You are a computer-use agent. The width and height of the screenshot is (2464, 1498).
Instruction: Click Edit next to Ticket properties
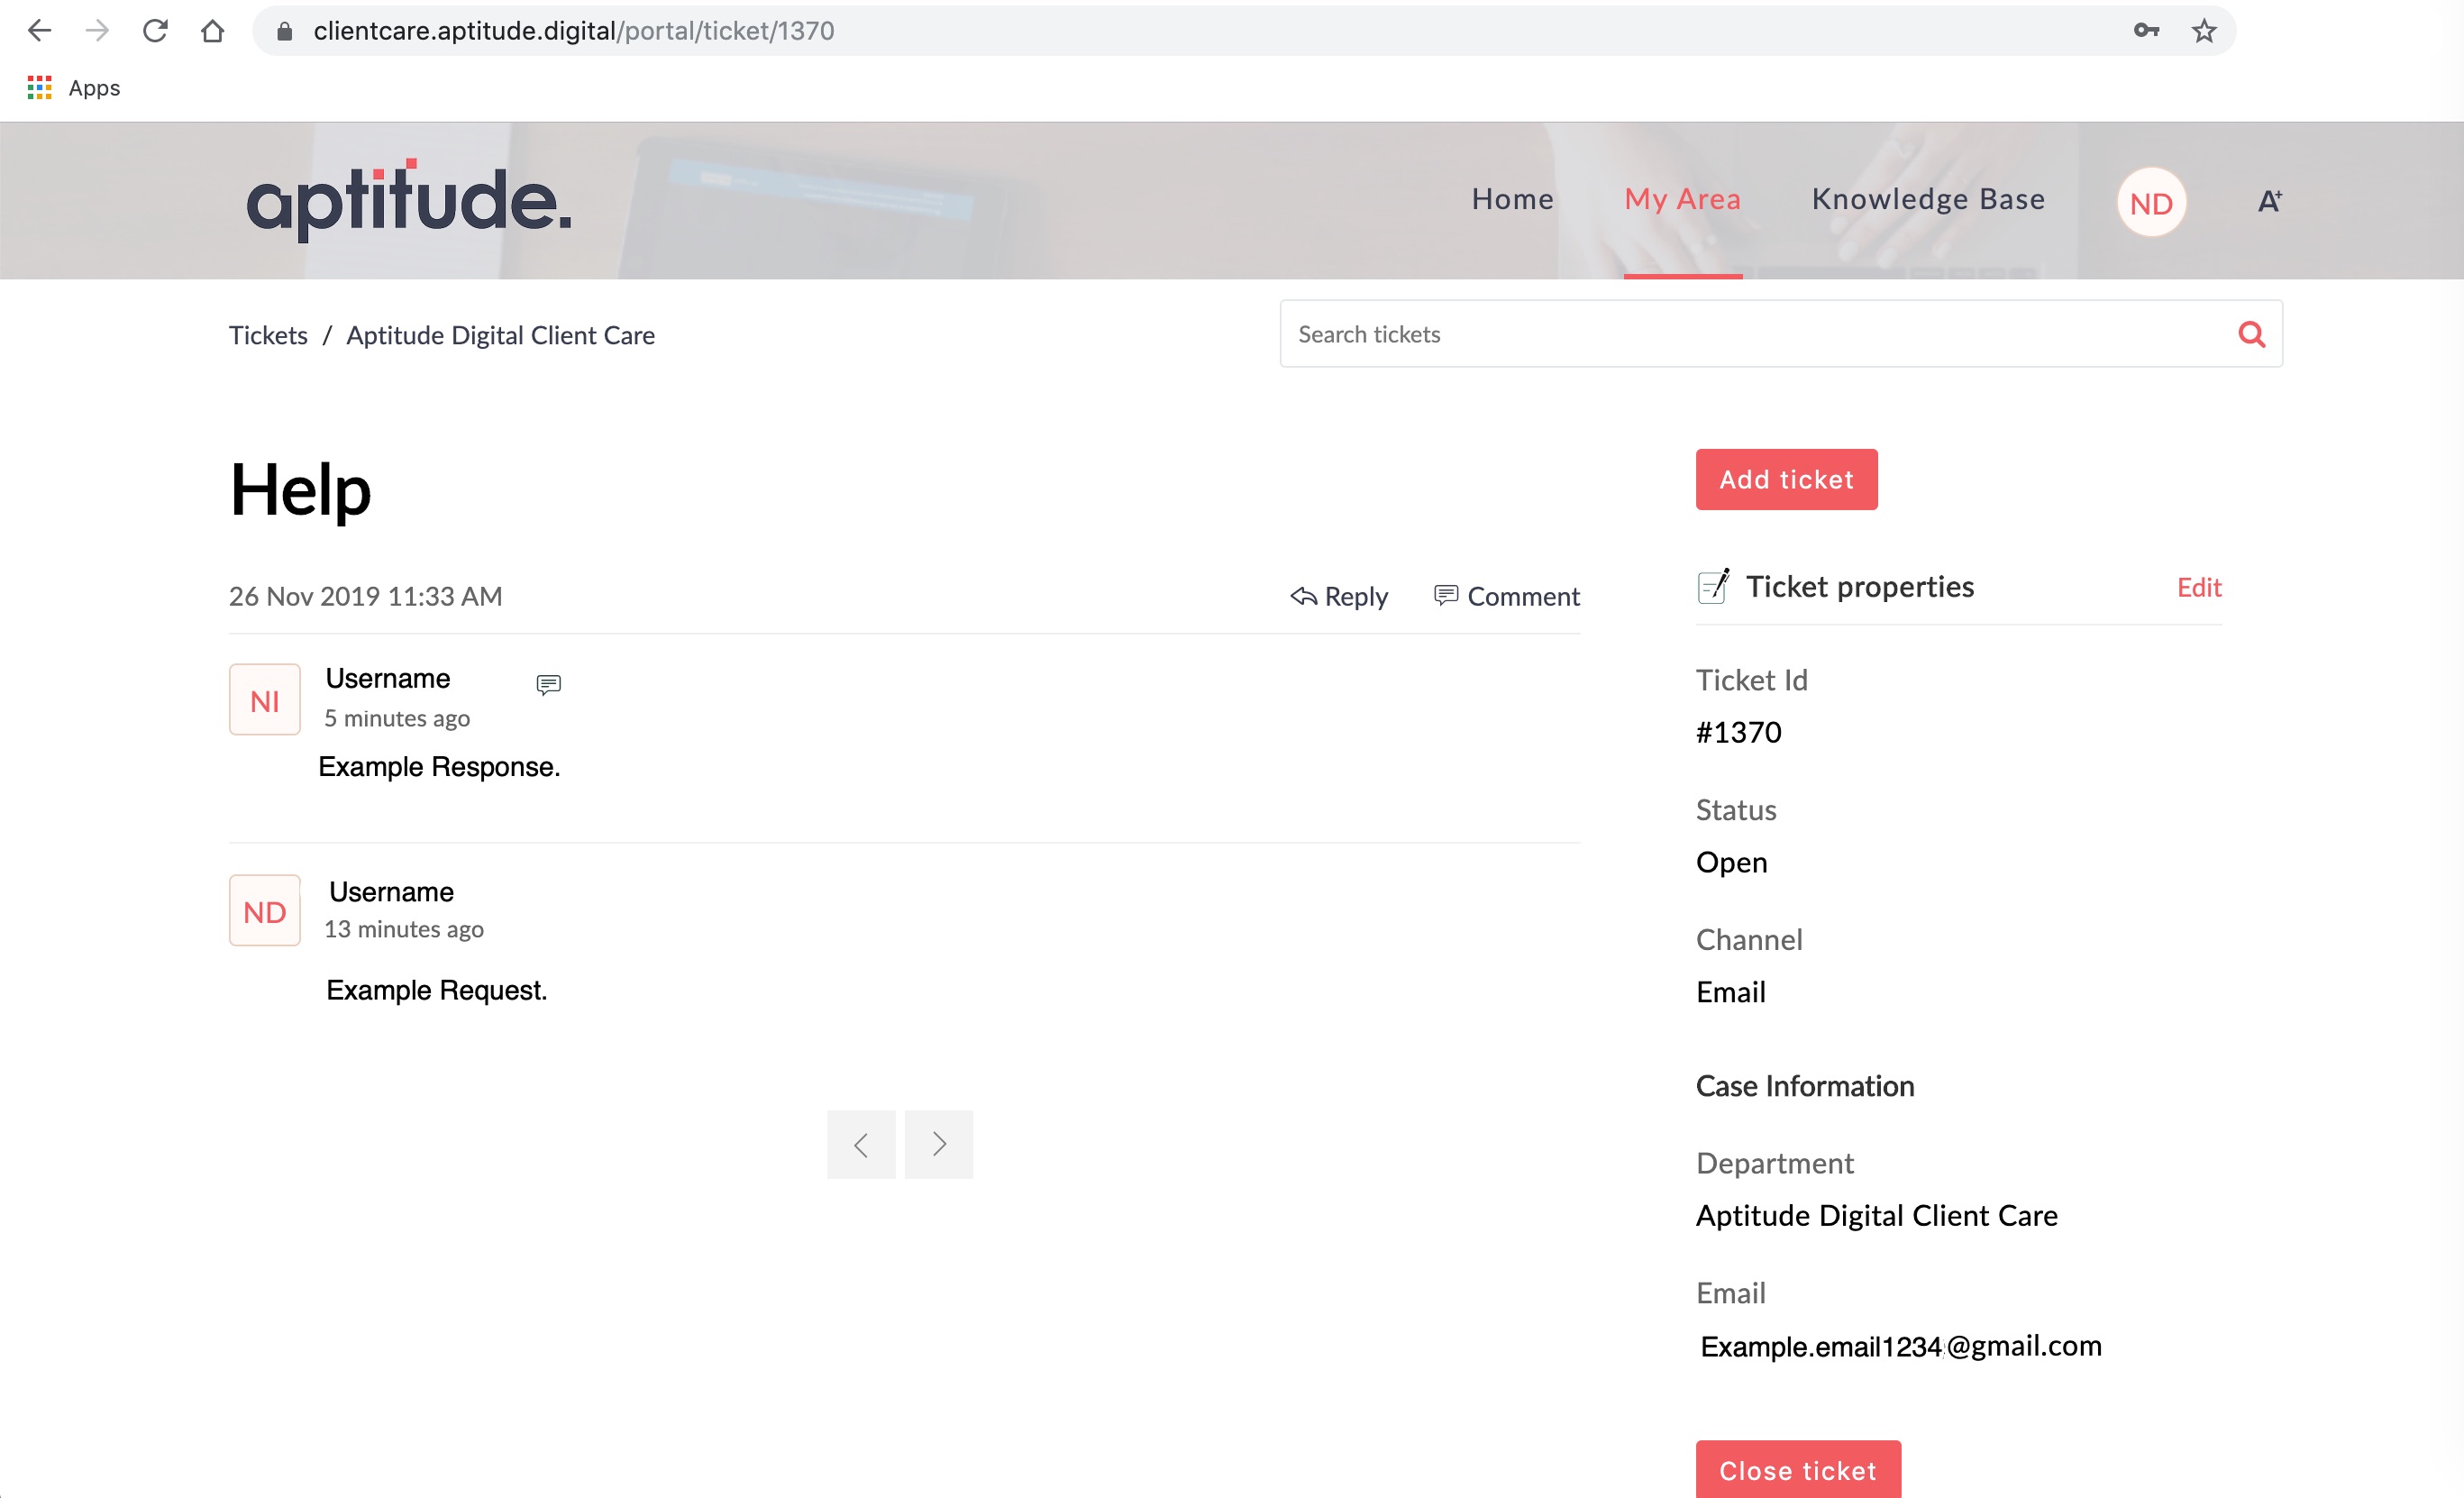pyautogui.click(x=2198, y=587)
